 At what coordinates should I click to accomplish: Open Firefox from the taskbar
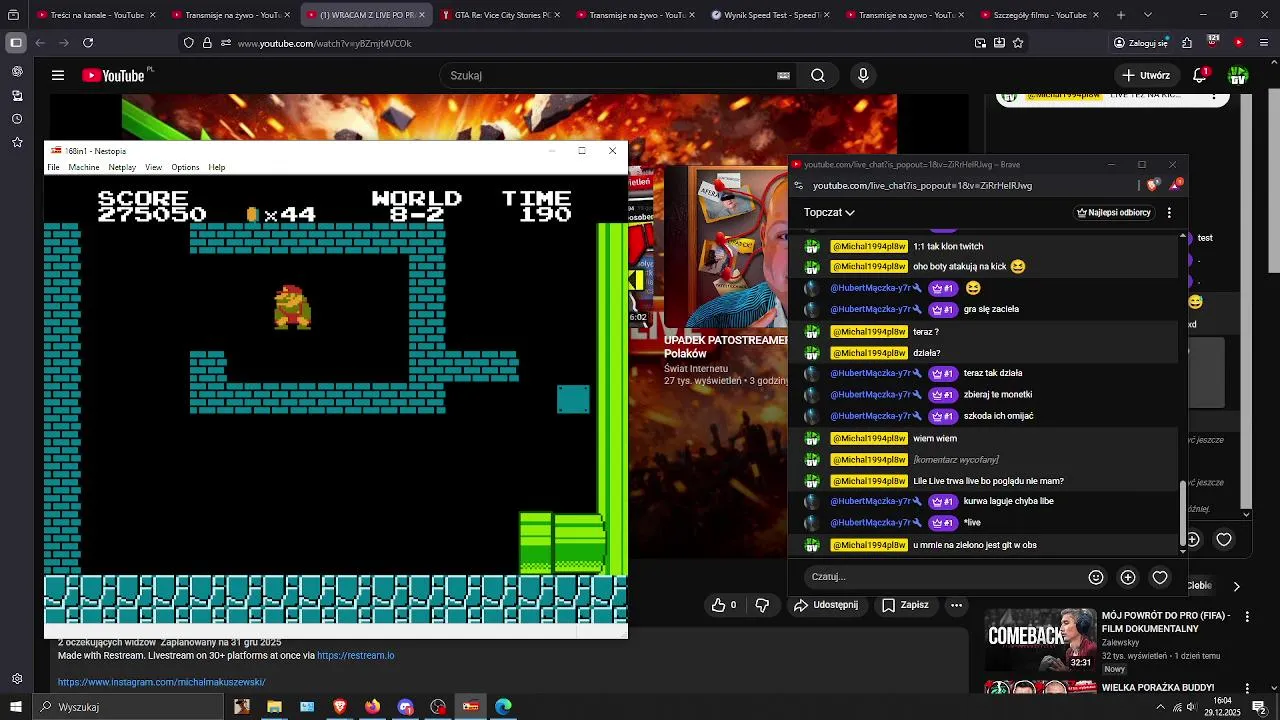[x=372, y=707]
